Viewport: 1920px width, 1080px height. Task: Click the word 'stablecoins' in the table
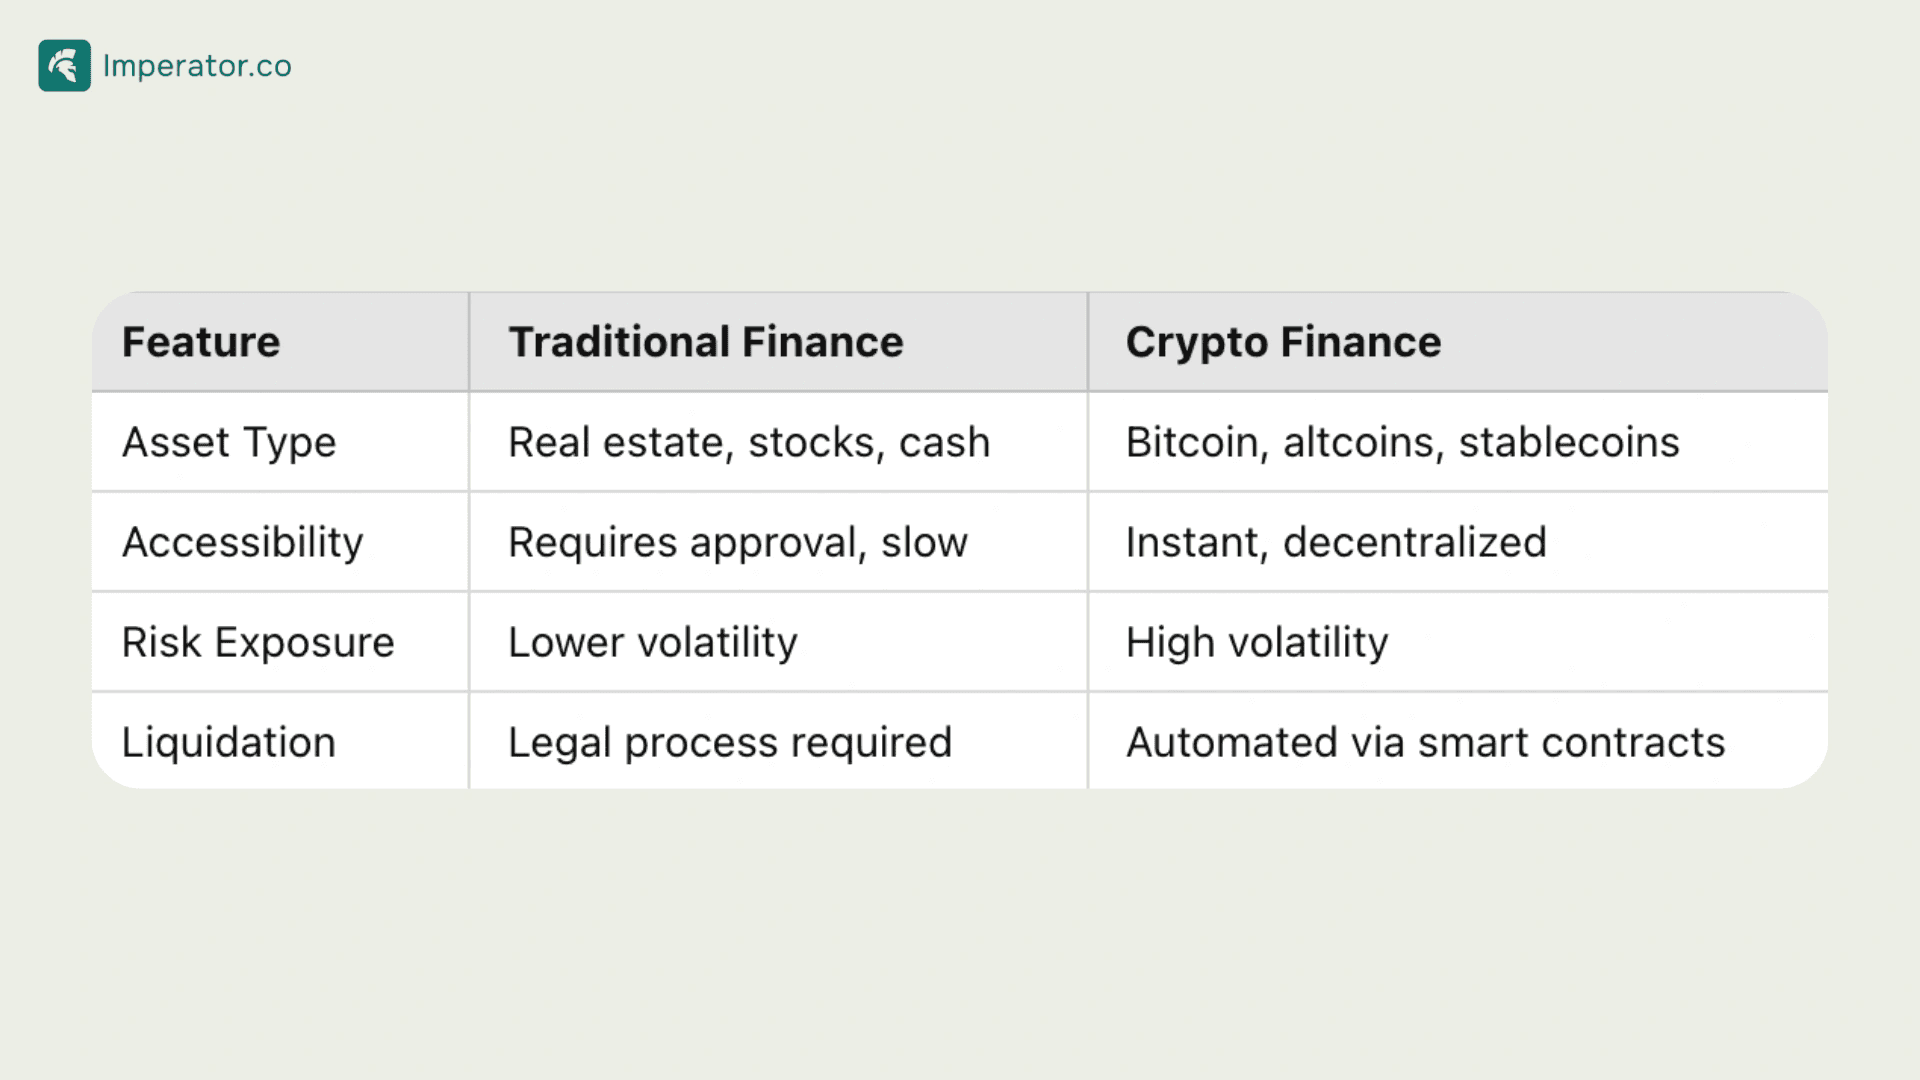click(x=1569, y=442)
